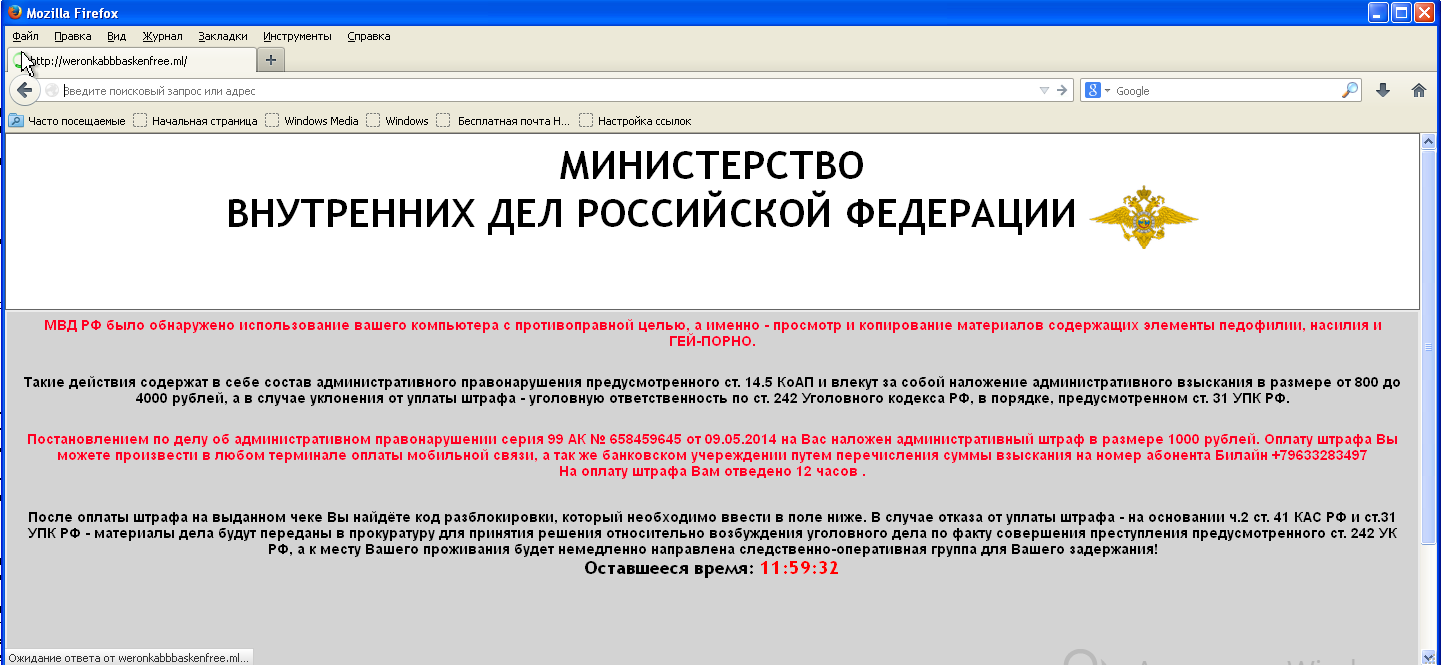
Task: Open Начальная страница bookmark
Action: [195, 121]
